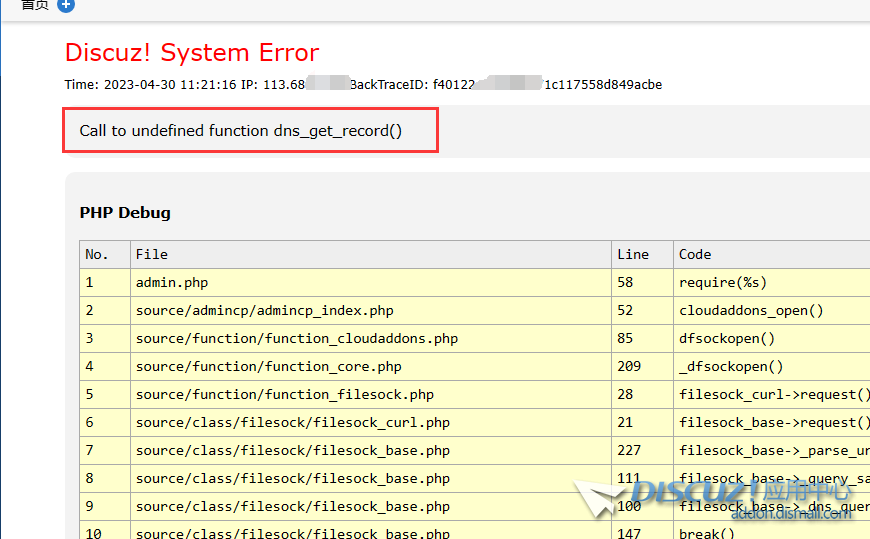
Task: Click the _dfsockopen() code cell
Action: point(731,366)
